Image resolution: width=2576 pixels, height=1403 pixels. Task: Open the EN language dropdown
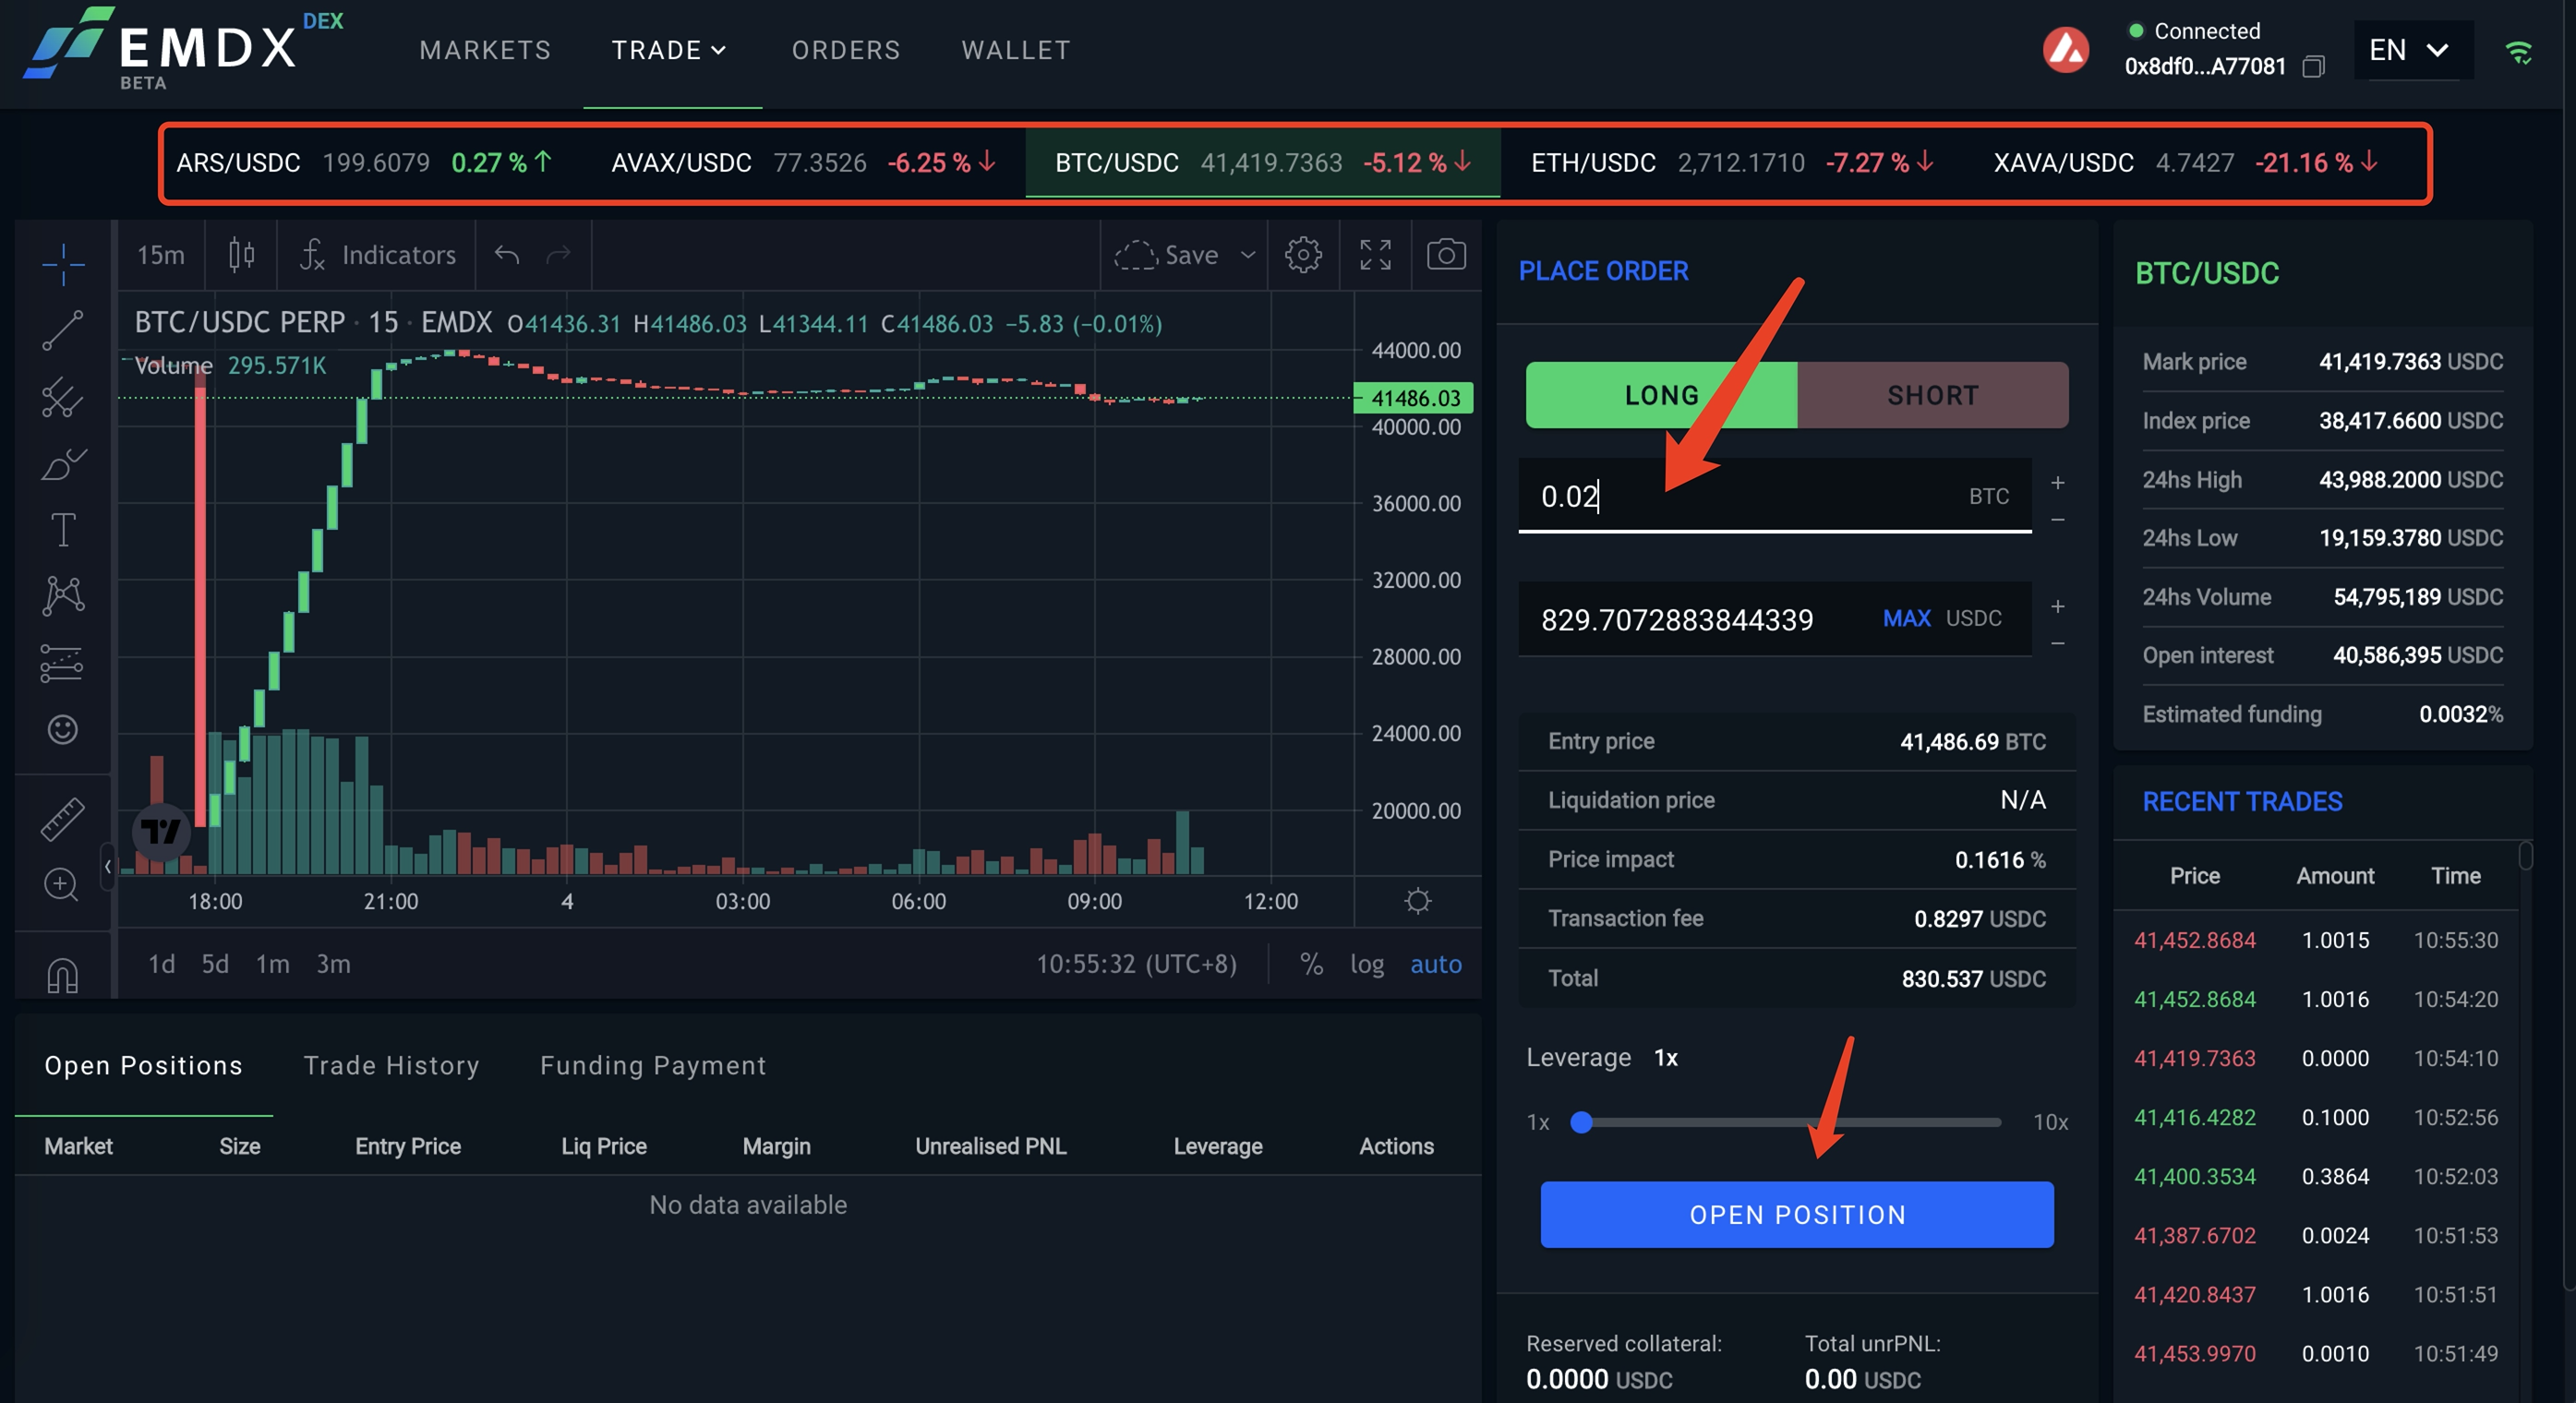click(2410, 50)
